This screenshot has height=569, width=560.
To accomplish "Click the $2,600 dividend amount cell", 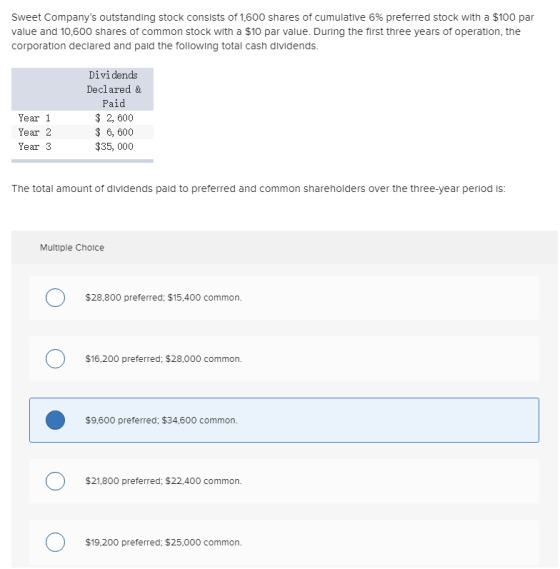I will pos(114,118).
